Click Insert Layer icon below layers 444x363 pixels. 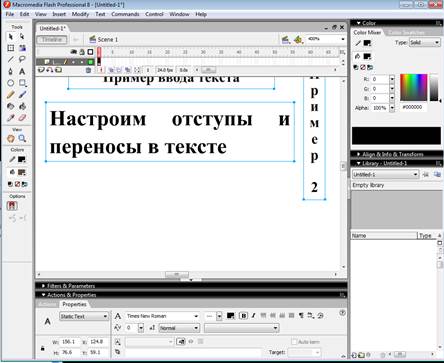pos(41,70)
